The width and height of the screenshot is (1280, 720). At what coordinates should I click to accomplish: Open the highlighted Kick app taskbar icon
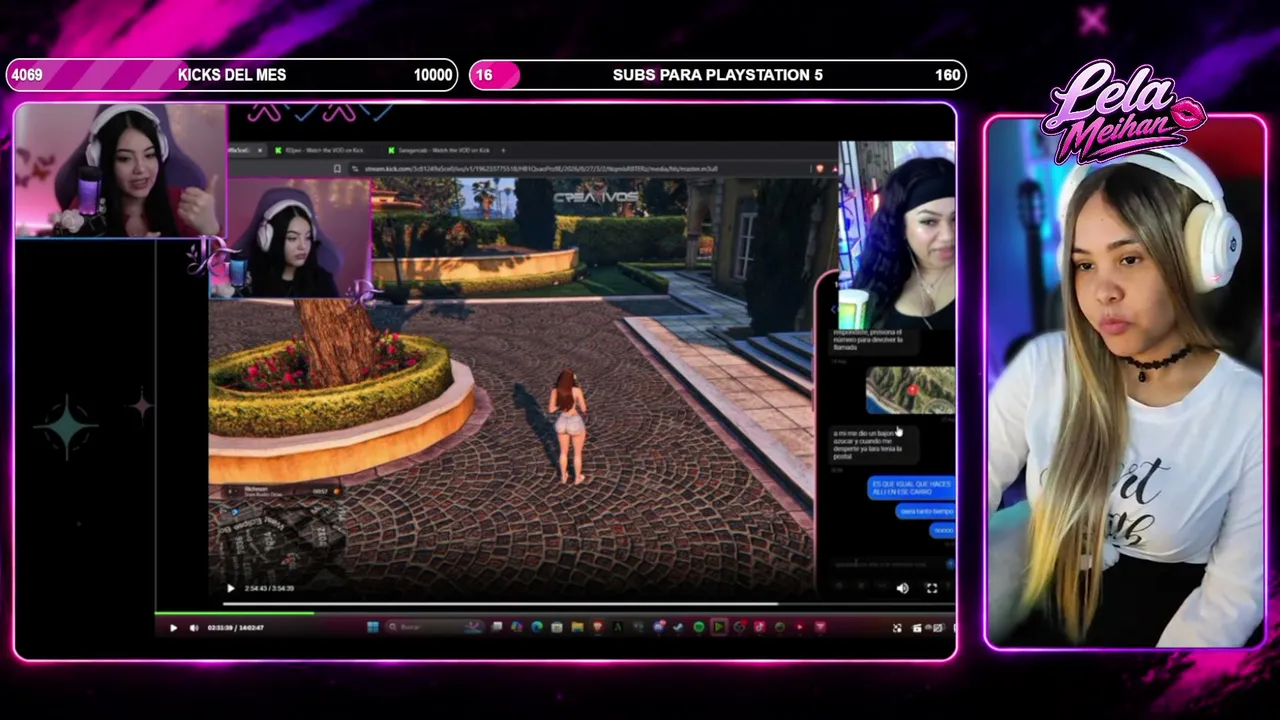pos(718,627)
